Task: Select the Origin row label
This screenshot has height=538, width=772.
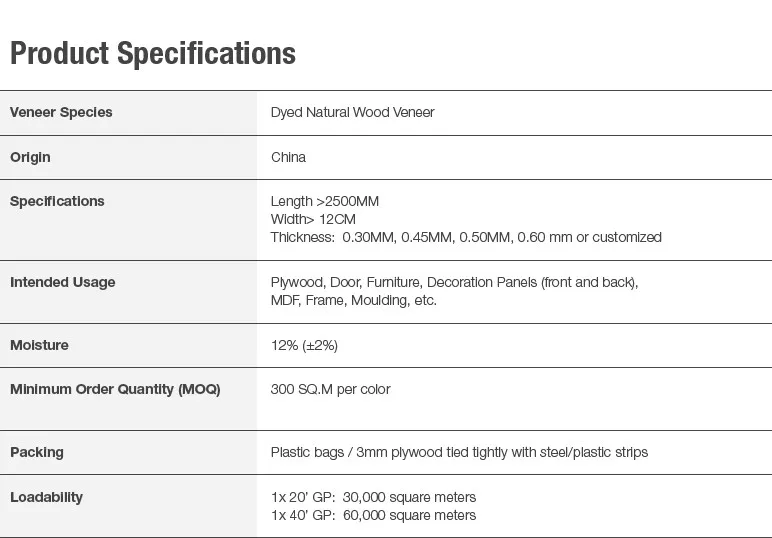Action: point(30,157)
